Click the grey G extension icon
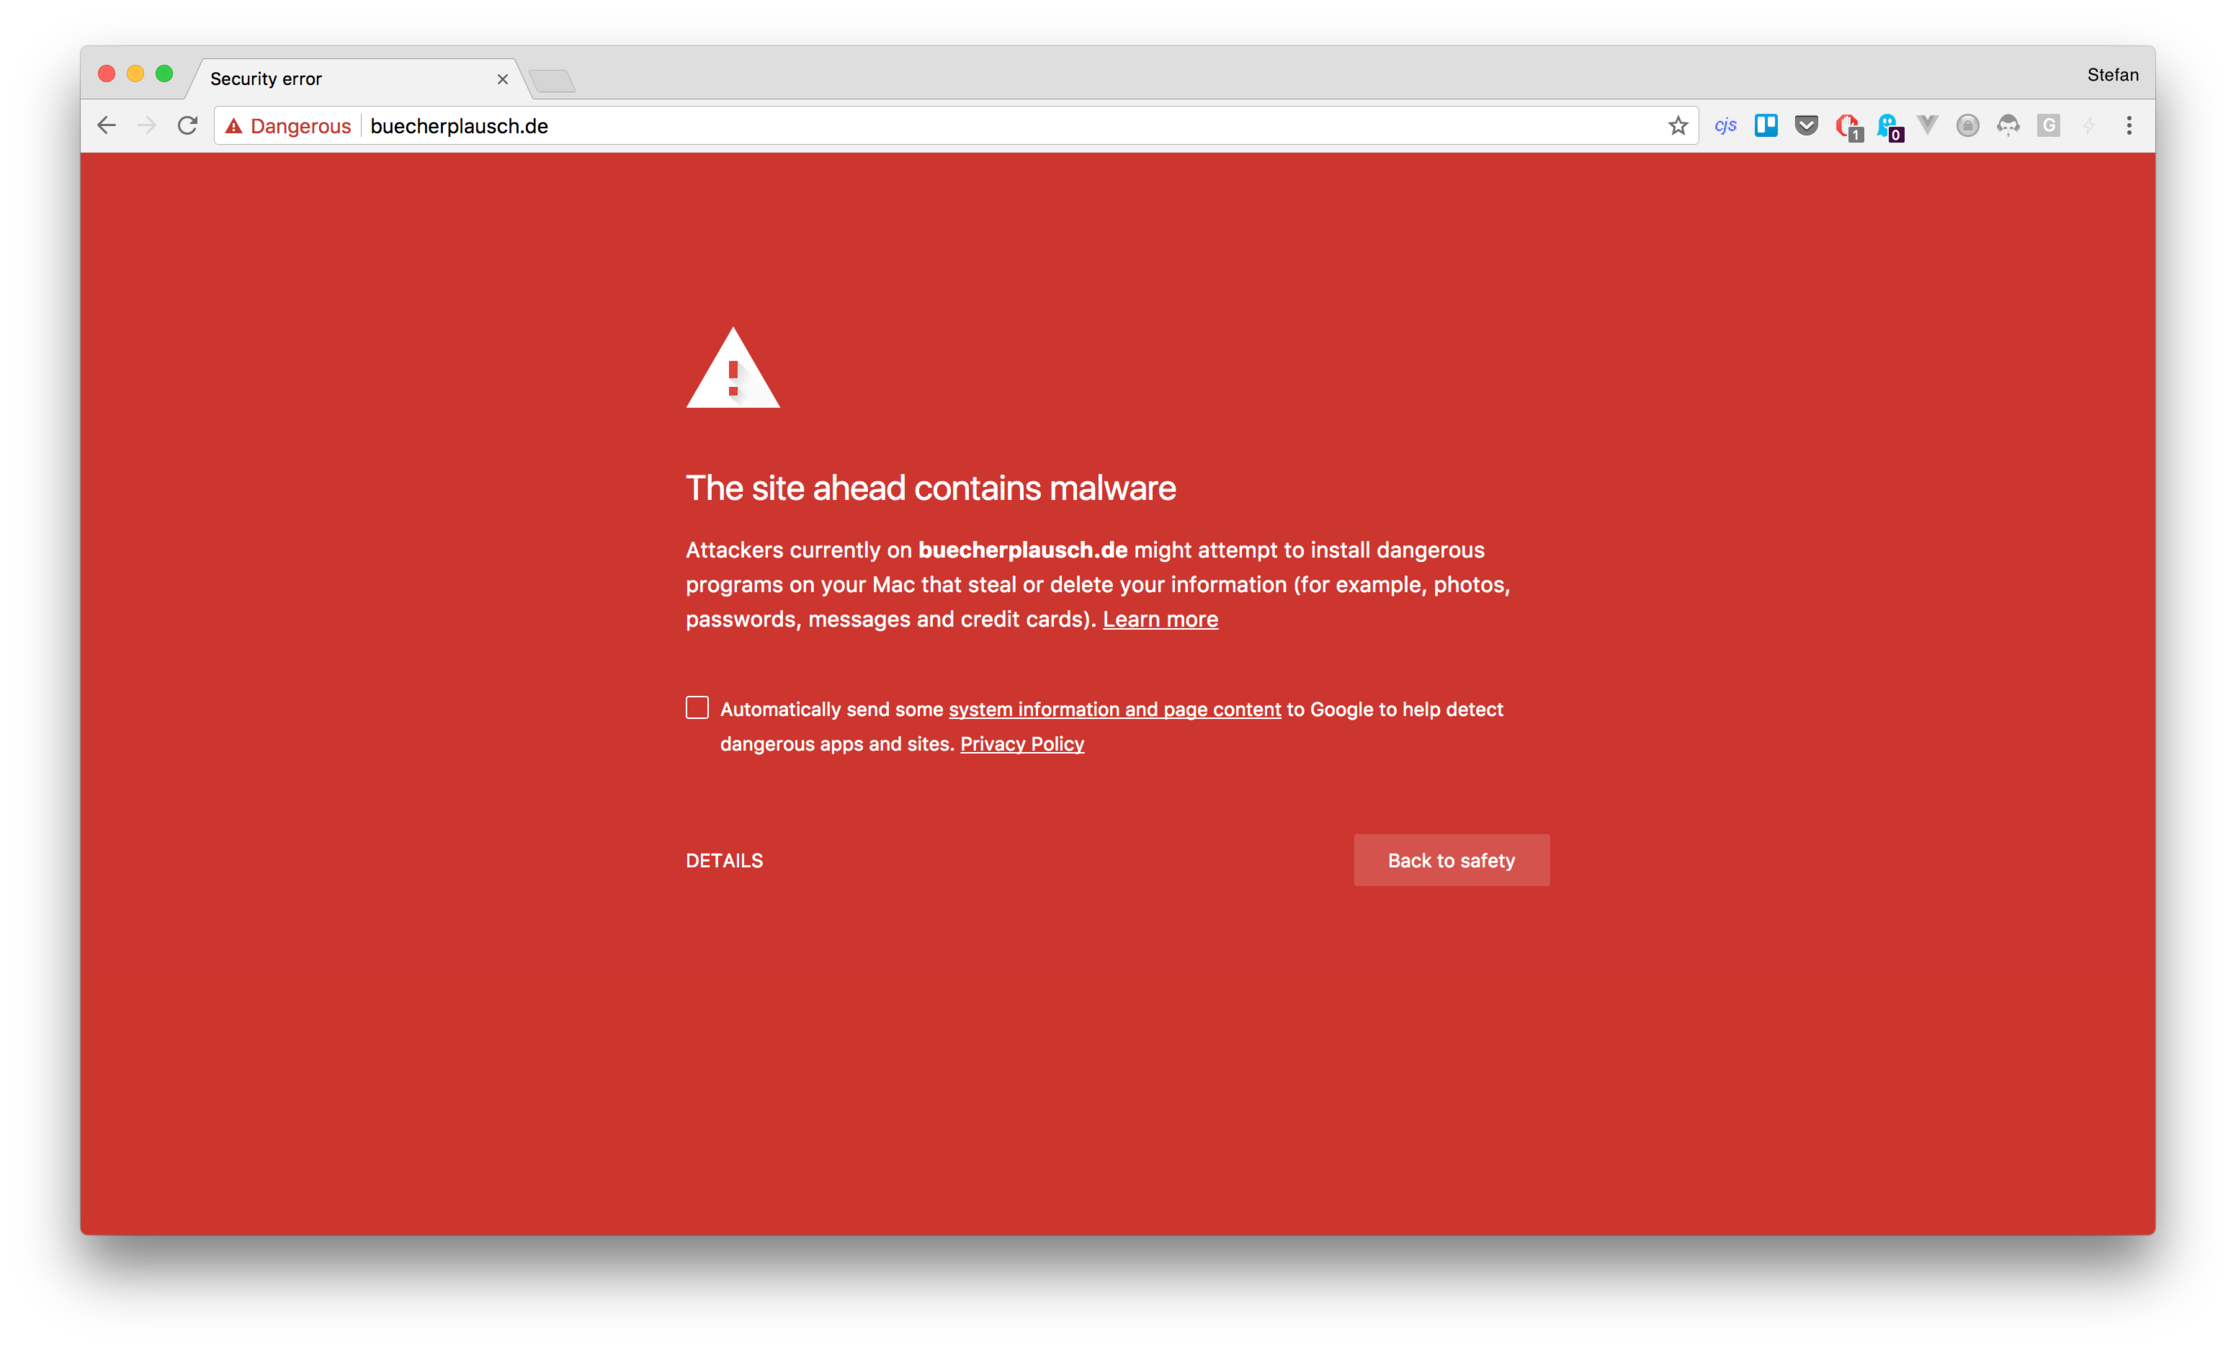Screen dimensions: 2236x1350 (x=2048, y=126)
